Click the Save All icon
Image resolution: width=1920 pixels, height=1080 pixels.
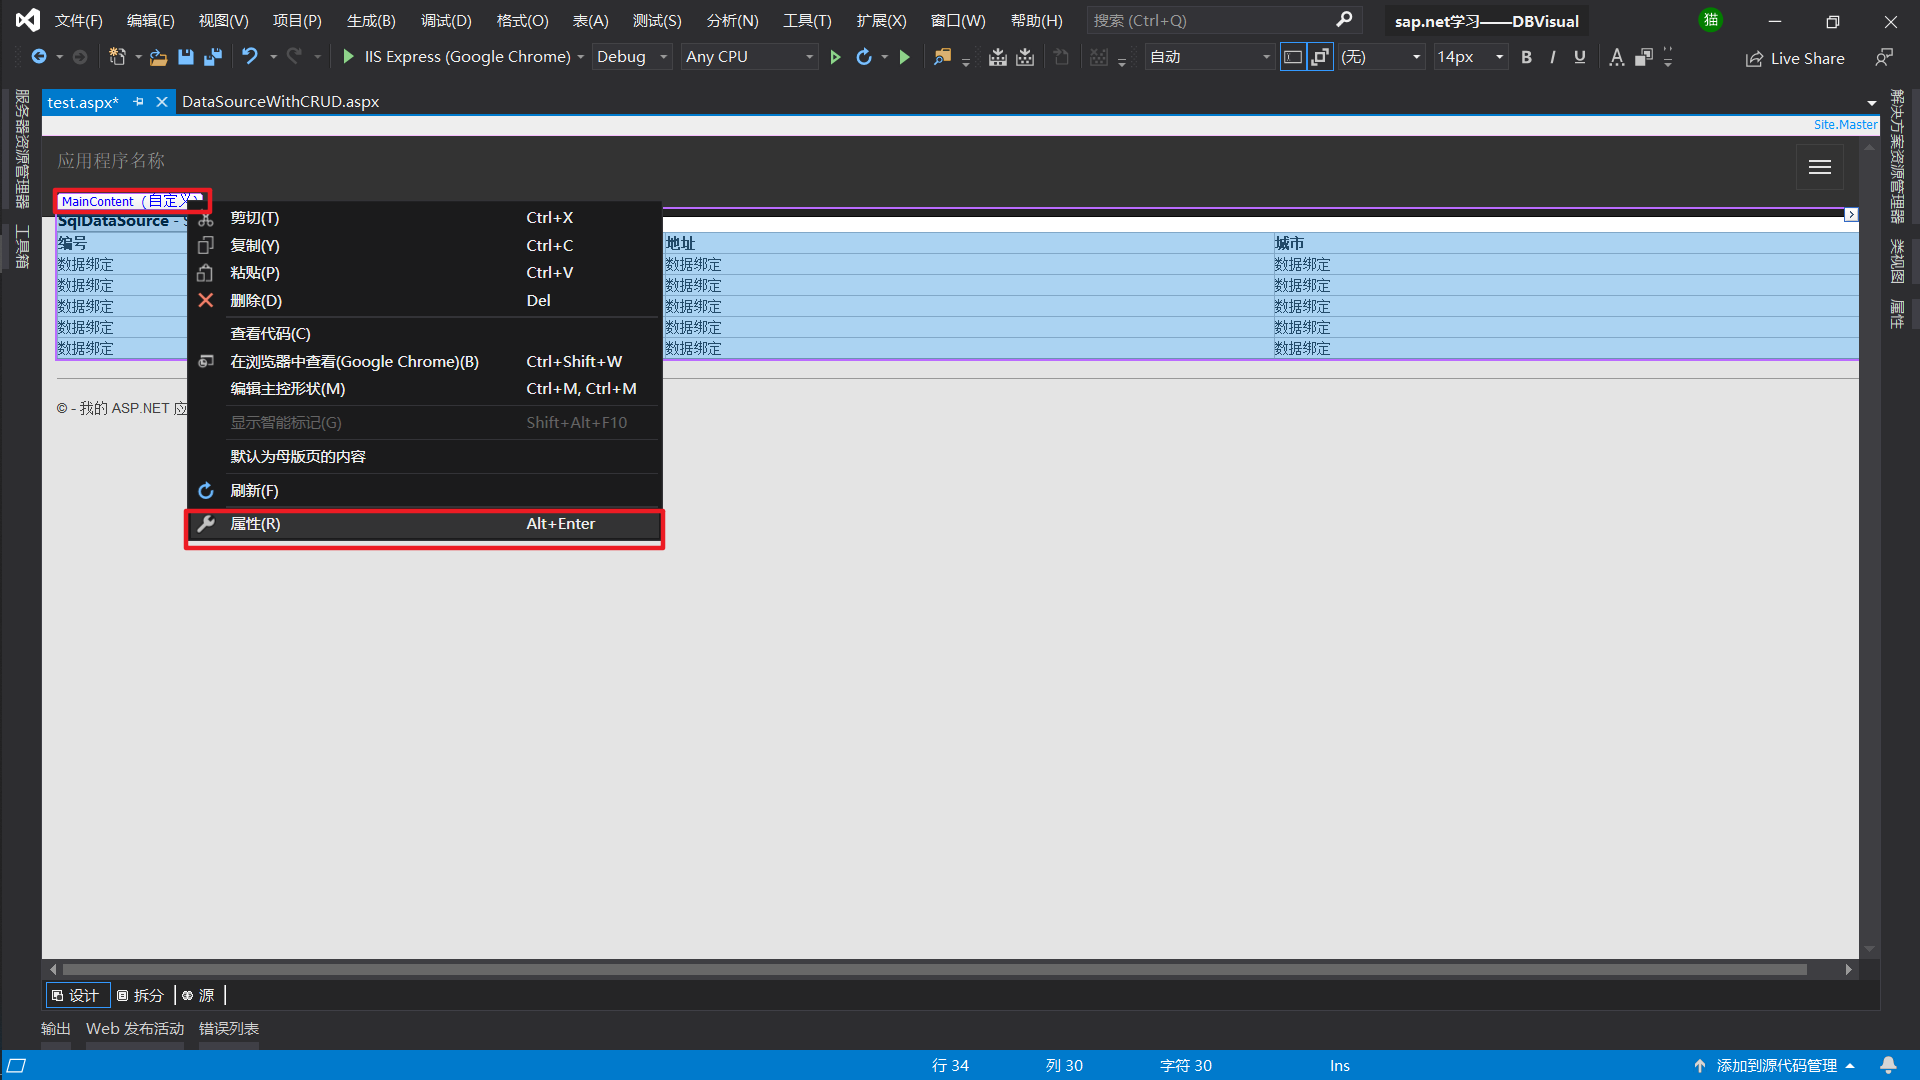tap(212, 57)
